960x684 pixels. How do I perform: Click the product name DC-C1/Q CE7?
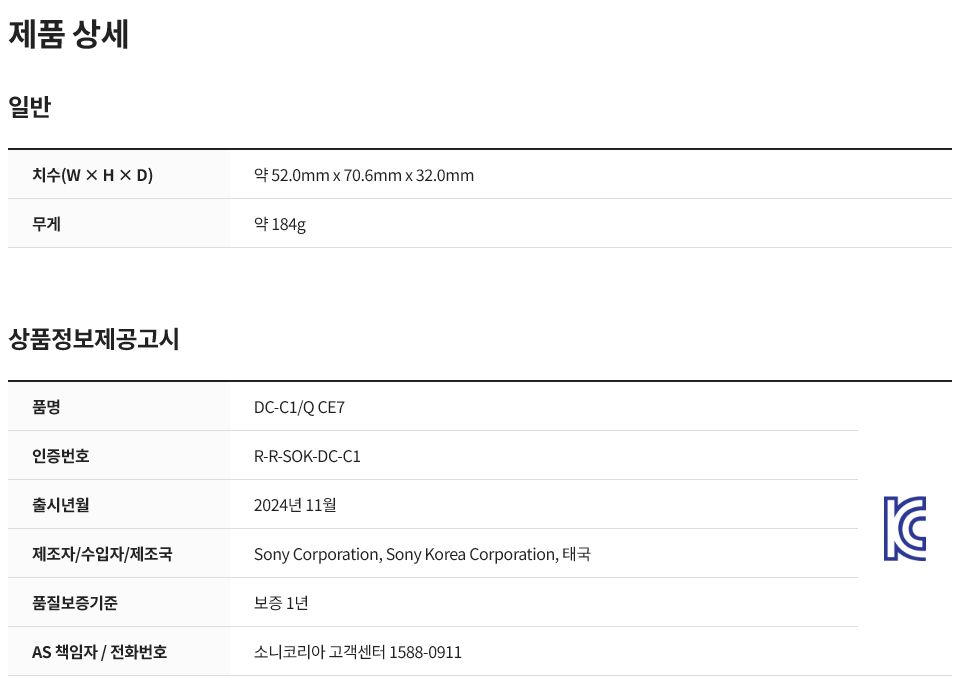[299, 407]
